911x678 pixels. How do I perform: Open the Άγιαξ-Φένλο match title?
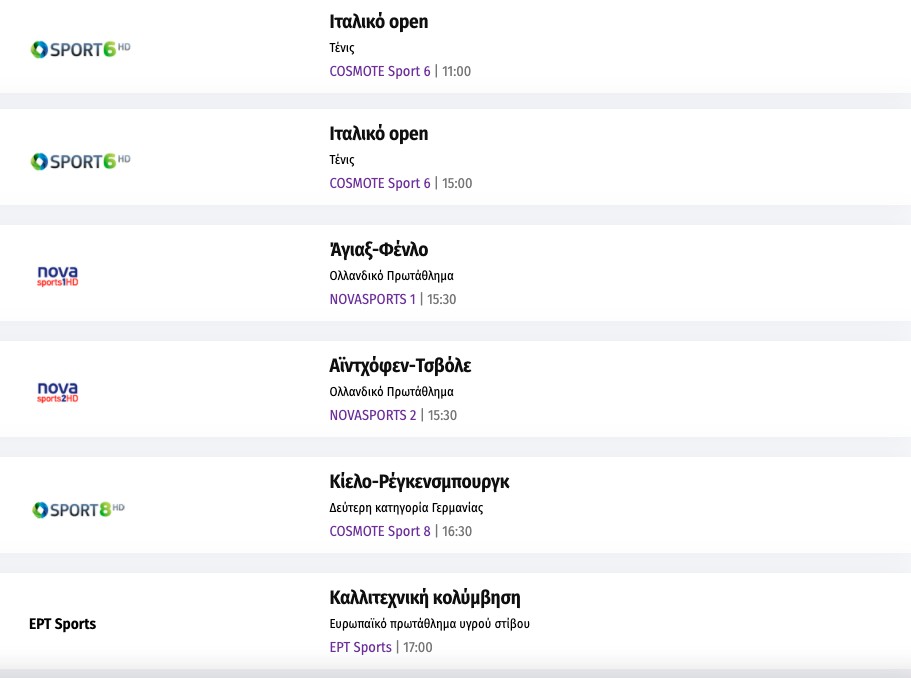[378, 250]
